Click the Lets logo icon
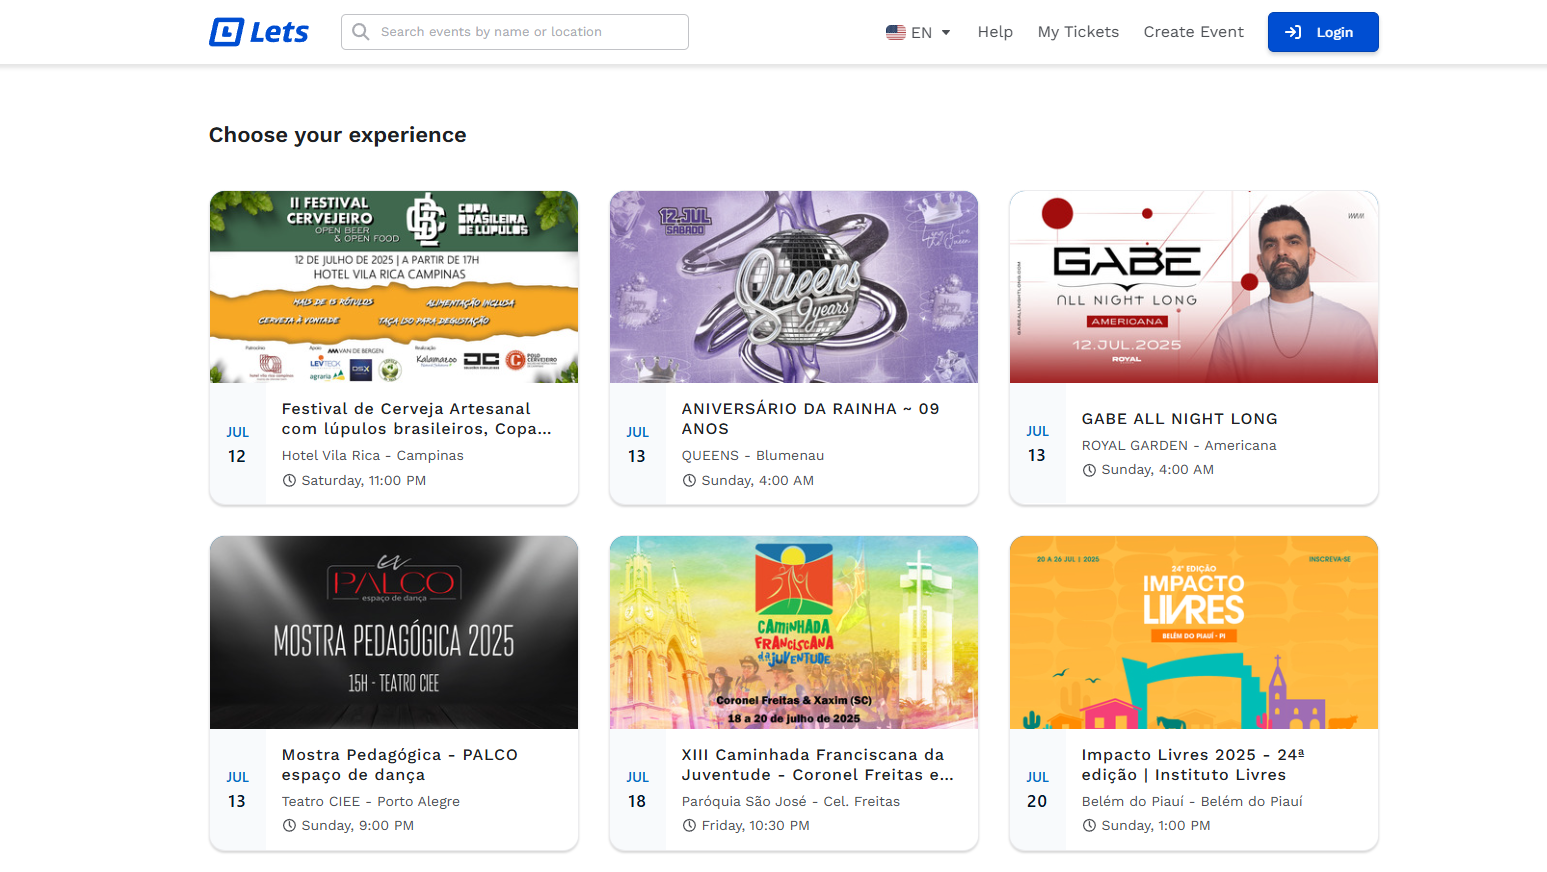Screen dimensions: 1547x872 (226, 32)
